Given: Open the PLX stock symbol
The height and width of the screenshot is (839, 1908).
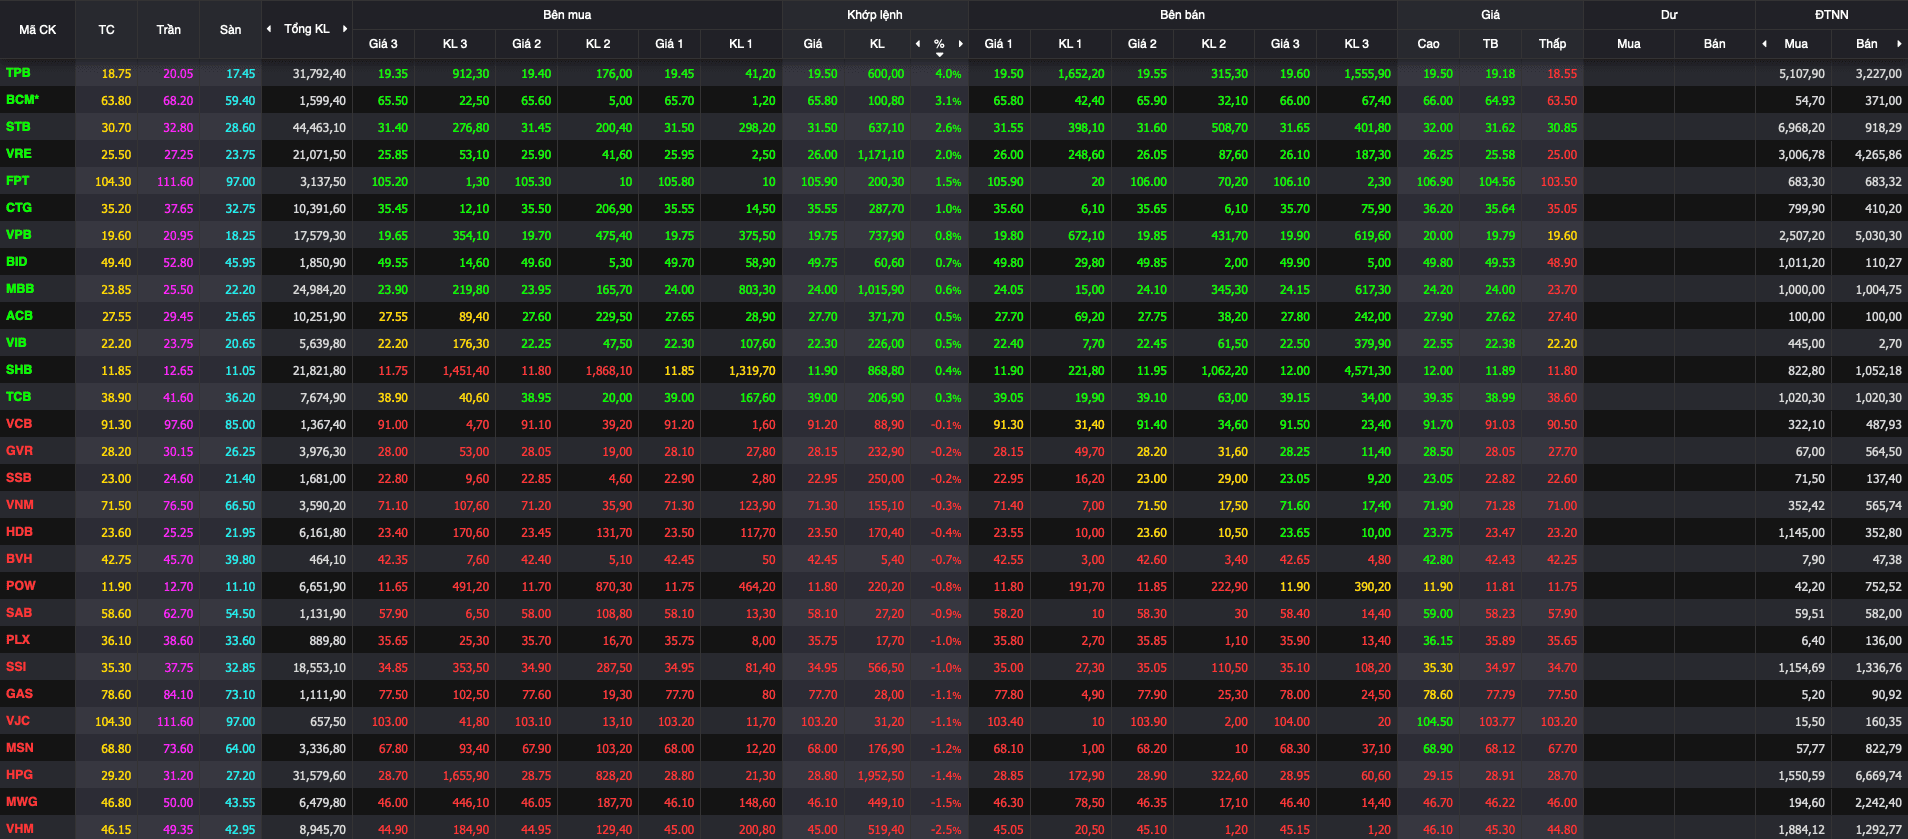Looking at the screenshot, I should click(x=18, y=640).
